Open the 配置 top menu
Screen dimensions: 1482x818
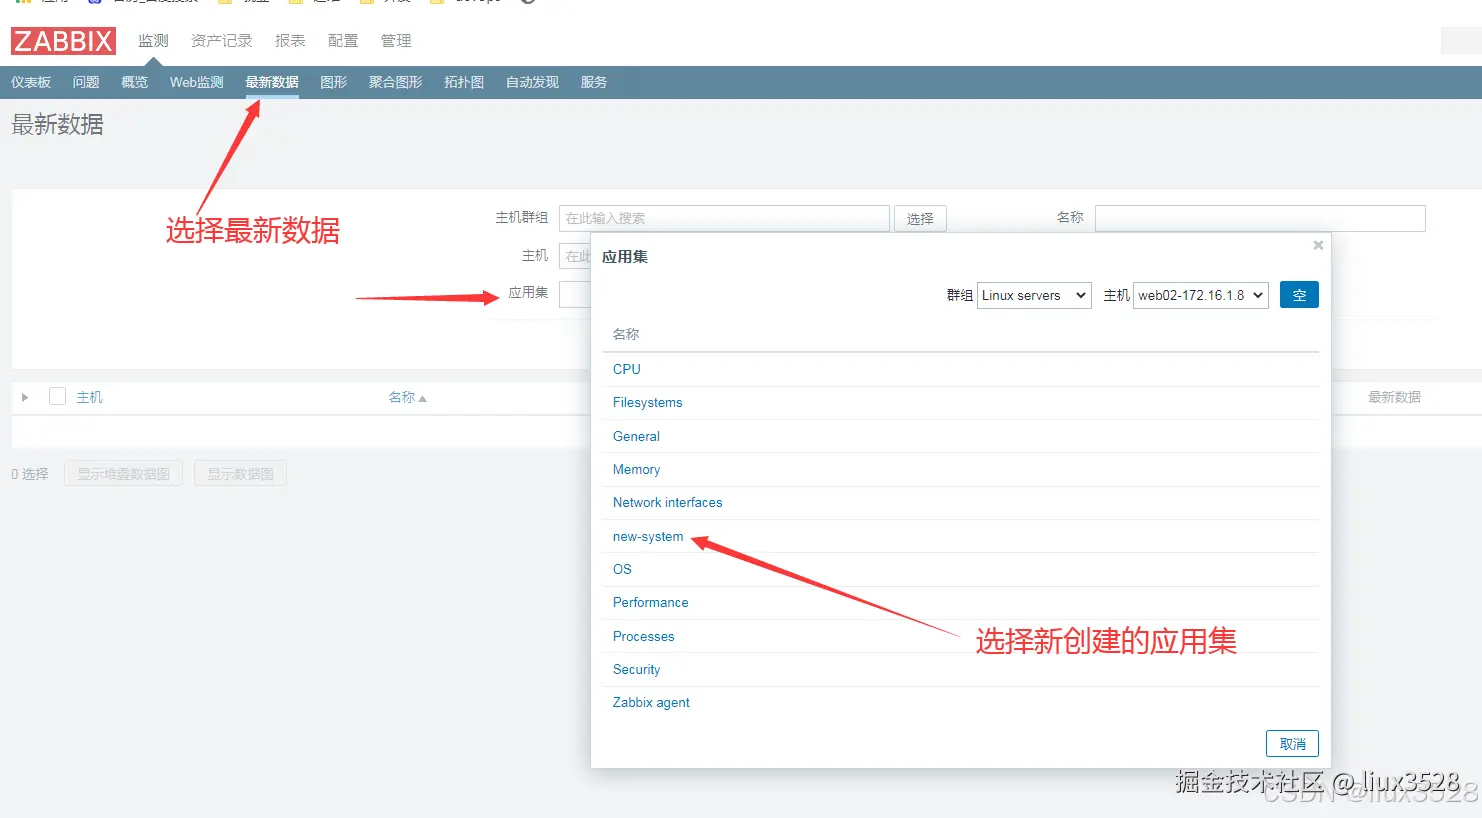click(x=343, y=41)
